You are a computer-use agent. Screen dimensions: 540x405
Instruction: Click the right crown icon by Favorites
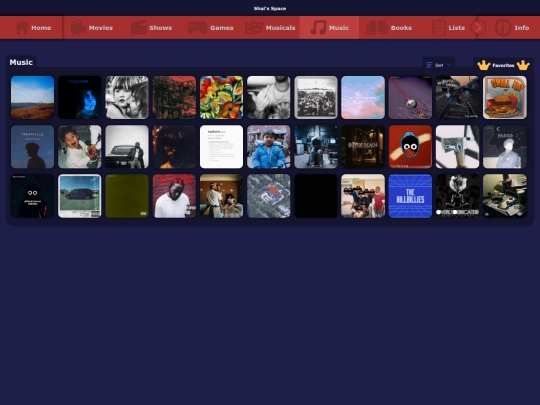coord(523,65)
